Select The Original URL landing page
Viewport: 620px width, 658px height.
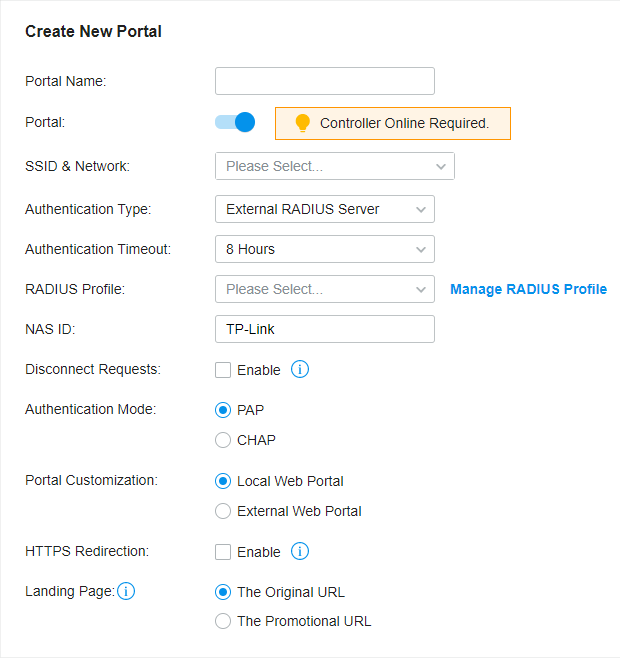pos(223,592)
